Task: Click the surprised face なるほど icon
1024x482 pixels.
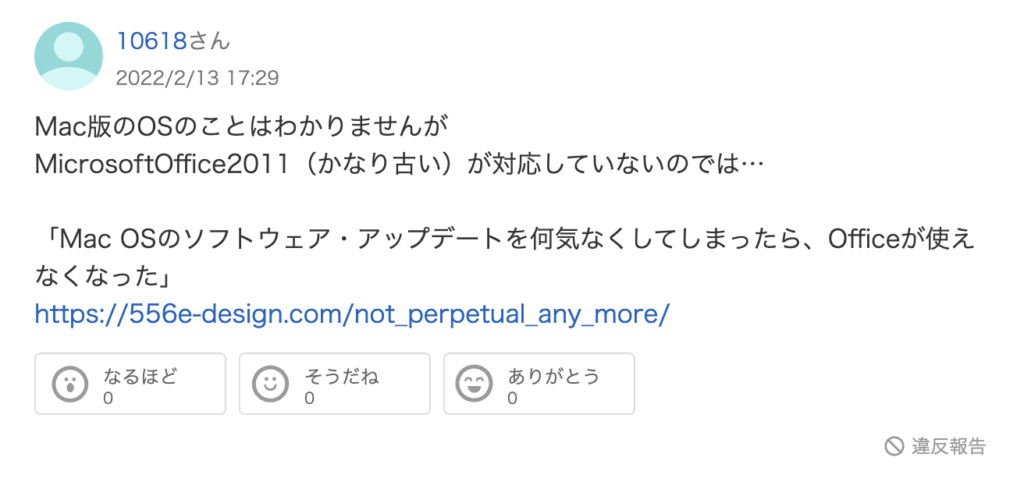Action: click(x=70, y=383)
